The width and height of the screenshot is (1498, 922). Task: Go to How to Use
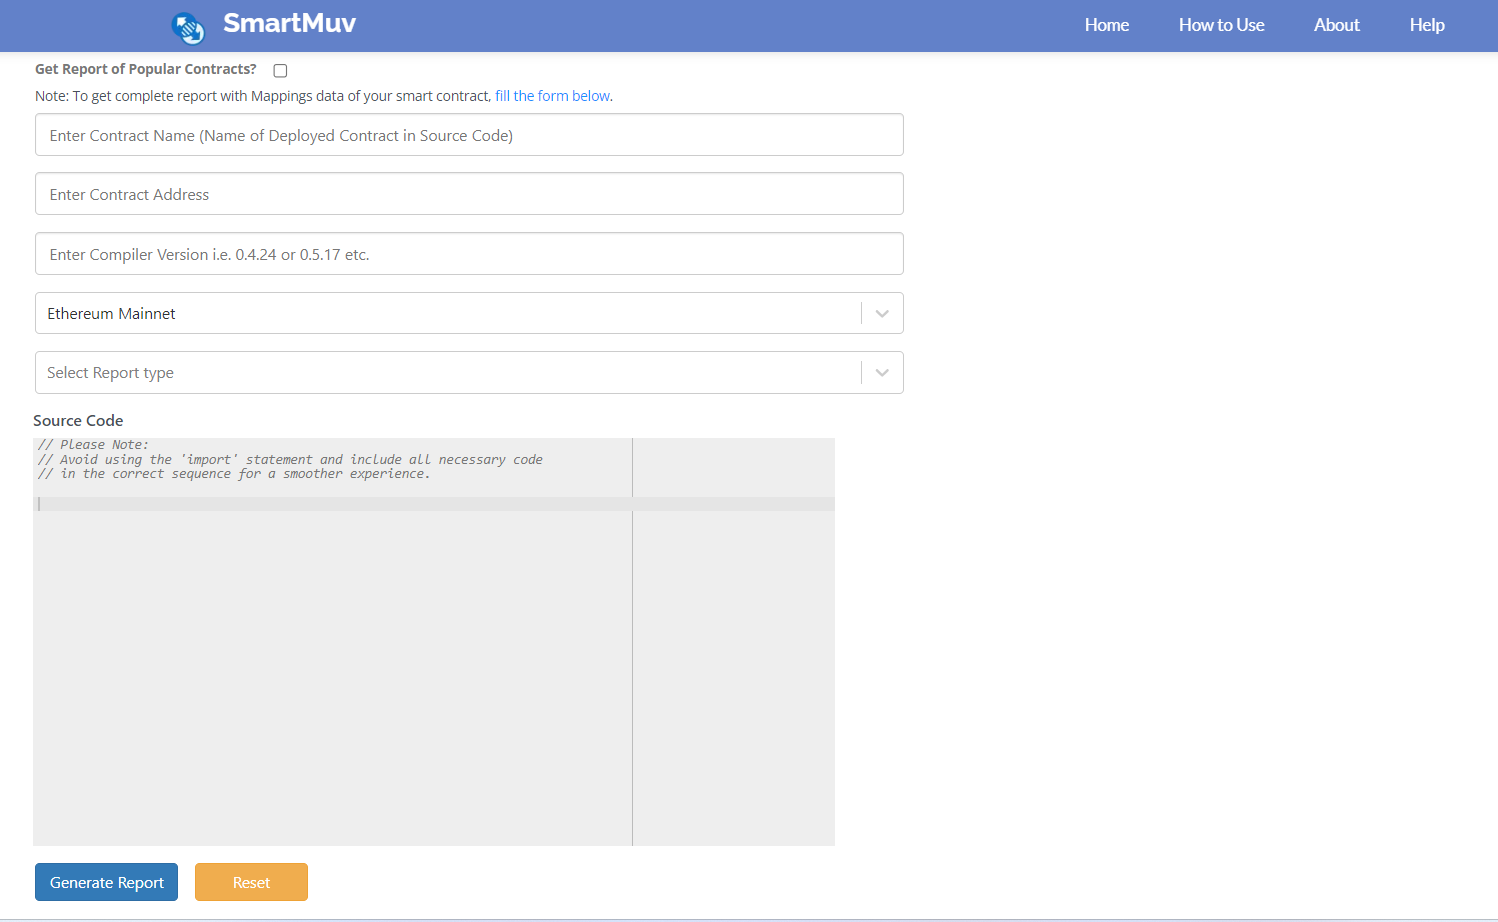pos(1221,25)
